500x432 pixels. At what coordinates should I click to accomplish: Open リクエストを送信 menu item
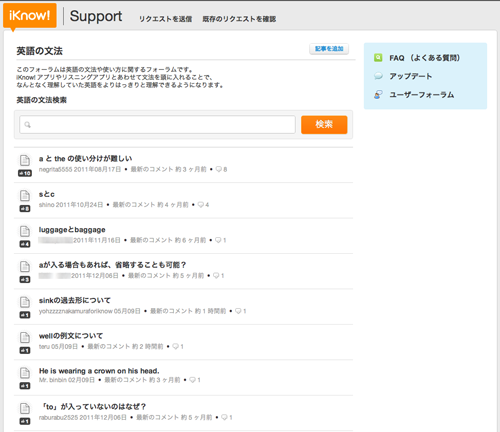tap(165, 19)
